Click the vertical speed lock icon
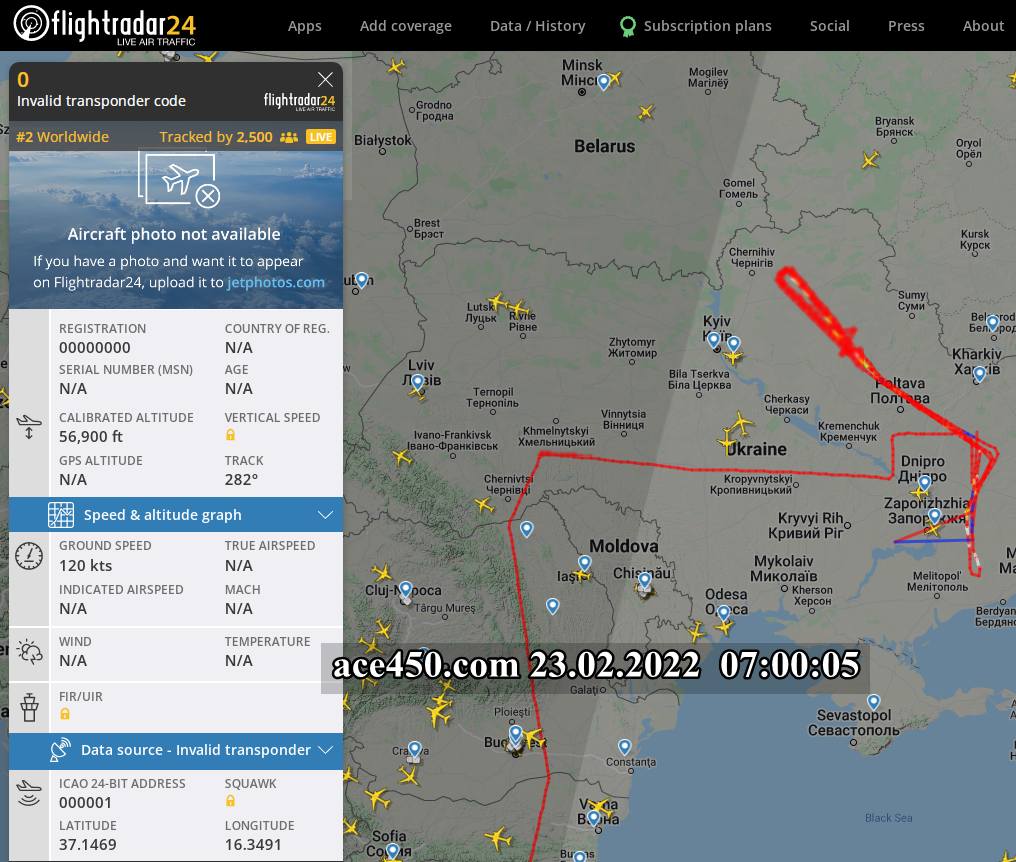This screenshot has height=862, width=1016. click(x=230, y=435)
